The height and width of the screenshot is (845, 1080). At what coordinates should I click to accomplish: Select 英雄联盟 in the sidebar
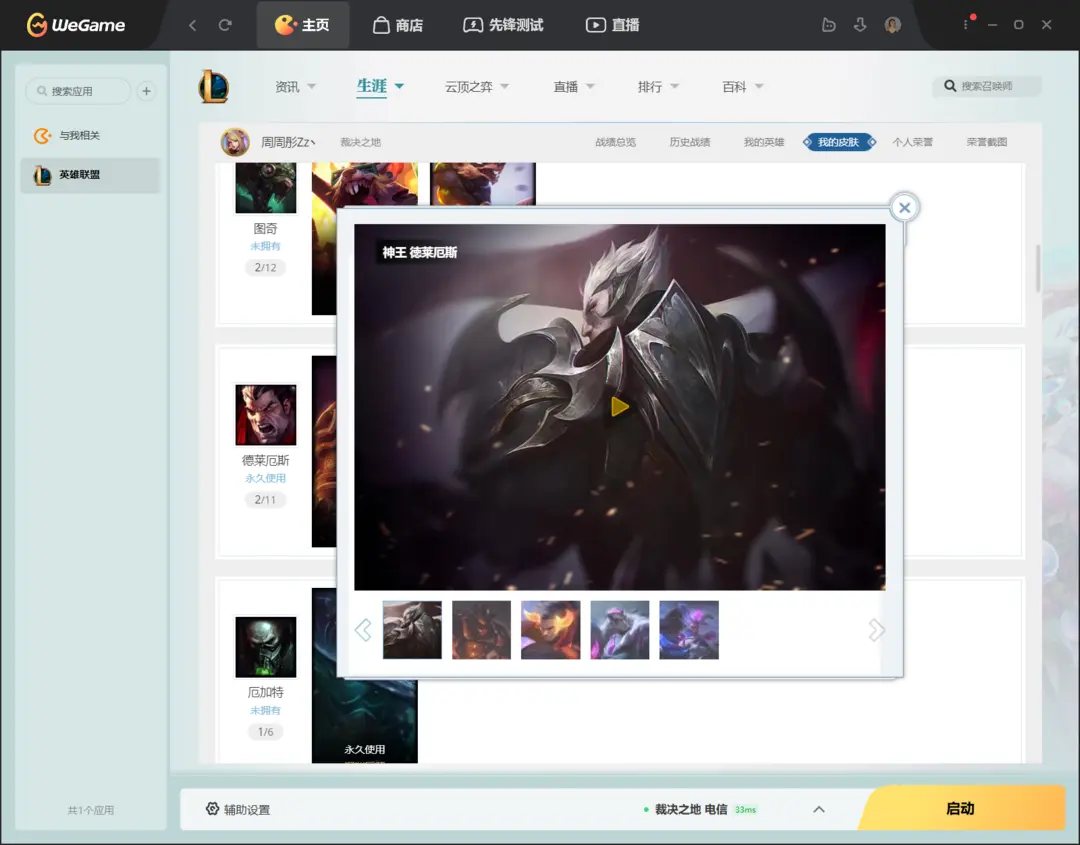coord(90,175)
